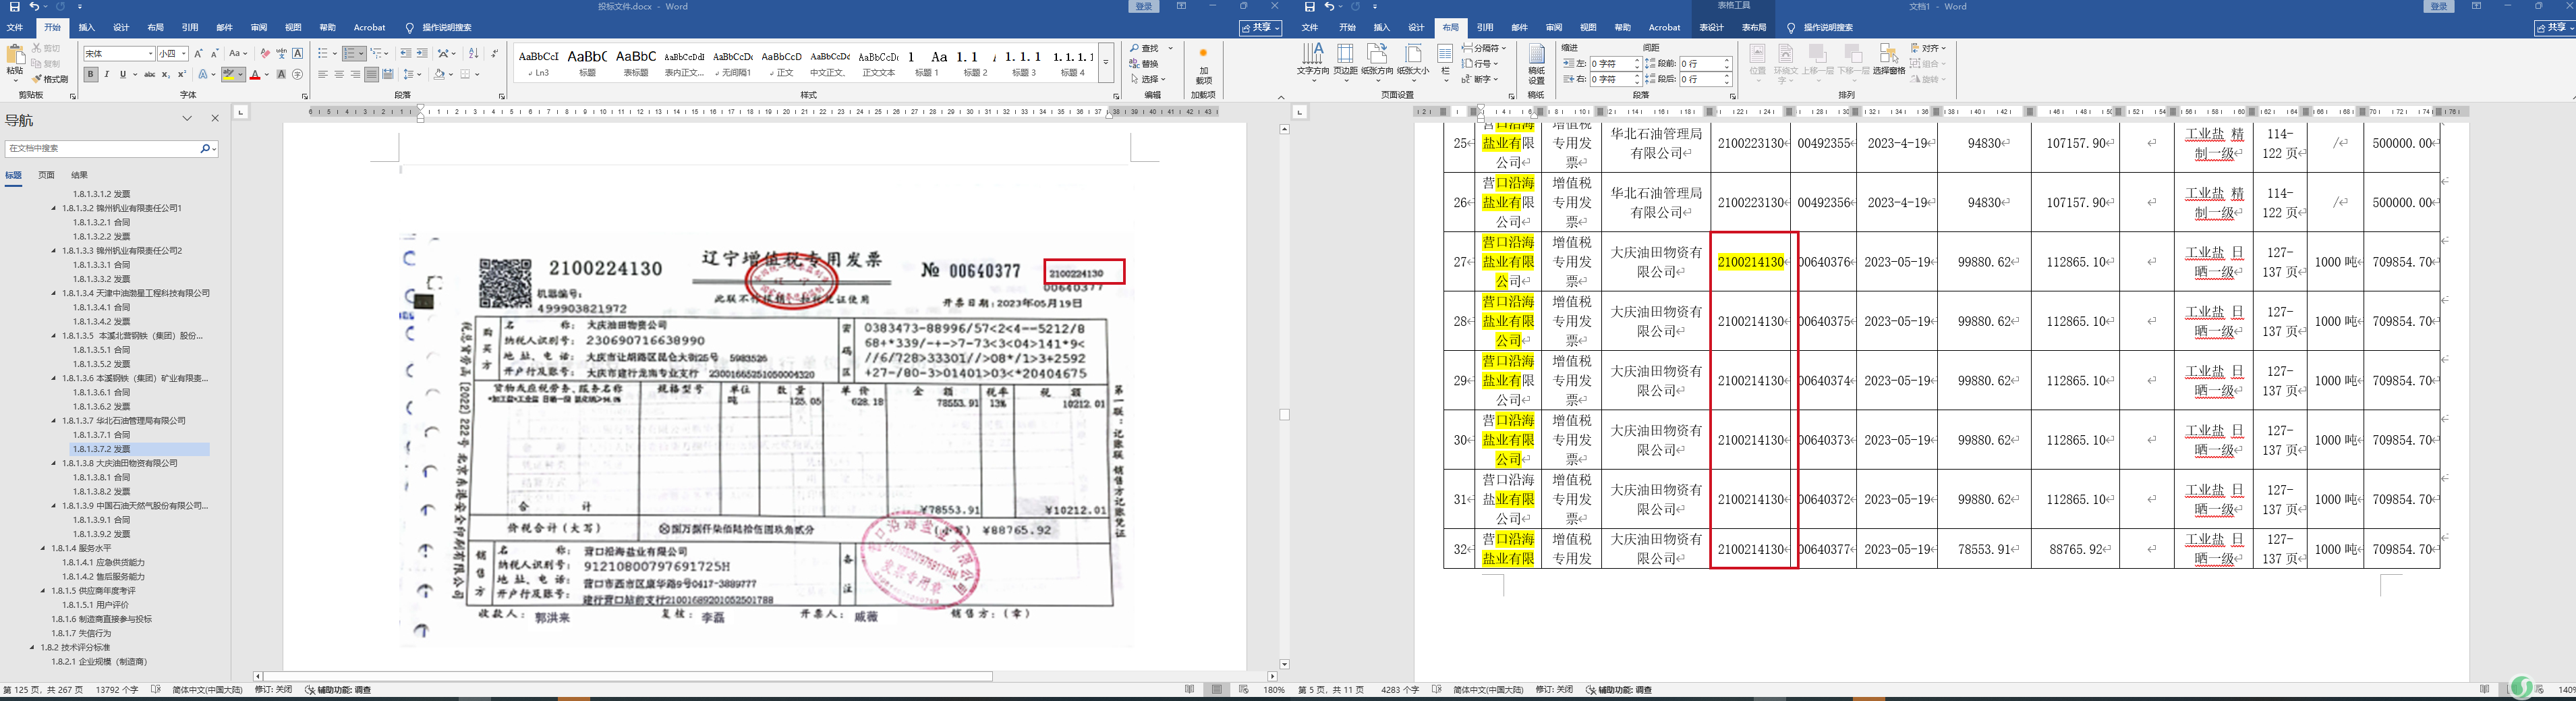Shrink font size with the smaller A icon
Viewport: 2576px width, 701px height.
click(x=214, y=53)
